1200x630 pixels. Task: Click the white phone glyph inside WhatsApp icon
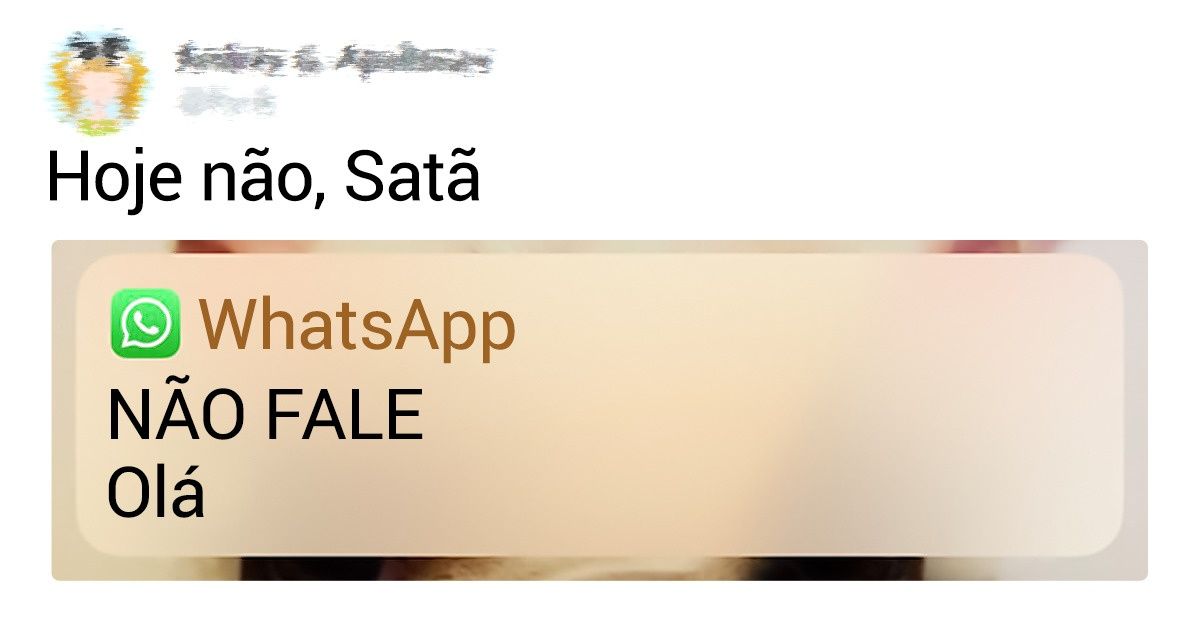tap(146, 322)
